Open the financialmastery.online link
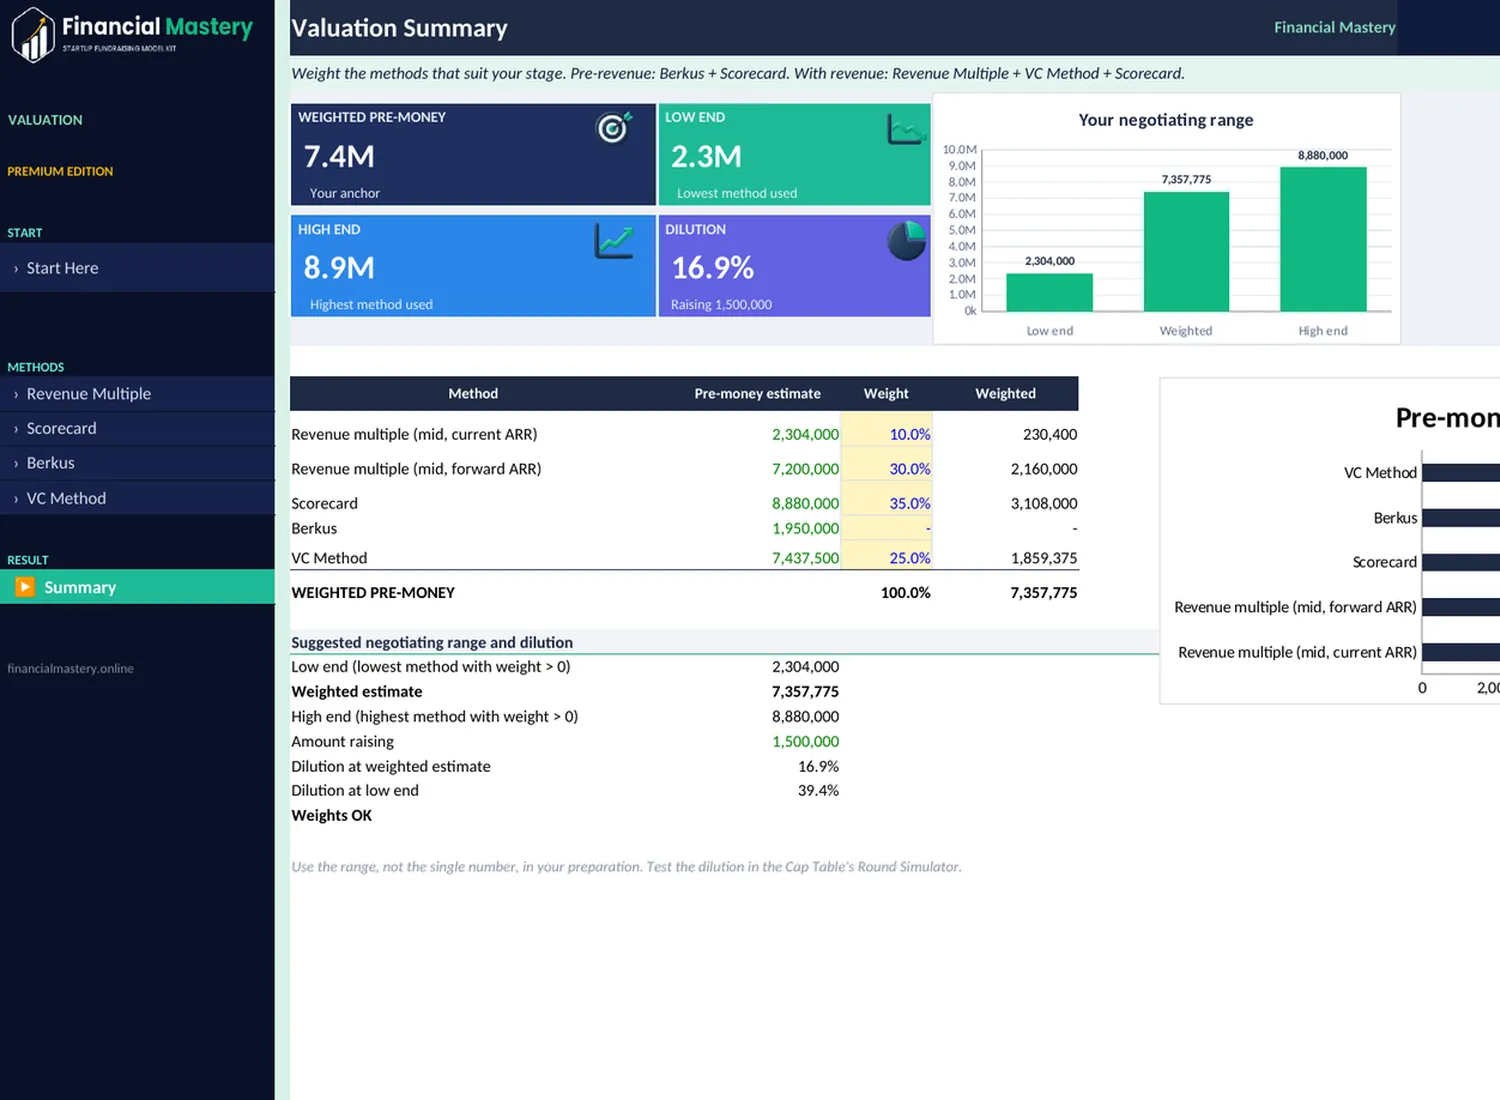Viewport: 1500px width, 1100px height. tap(70, 668)
